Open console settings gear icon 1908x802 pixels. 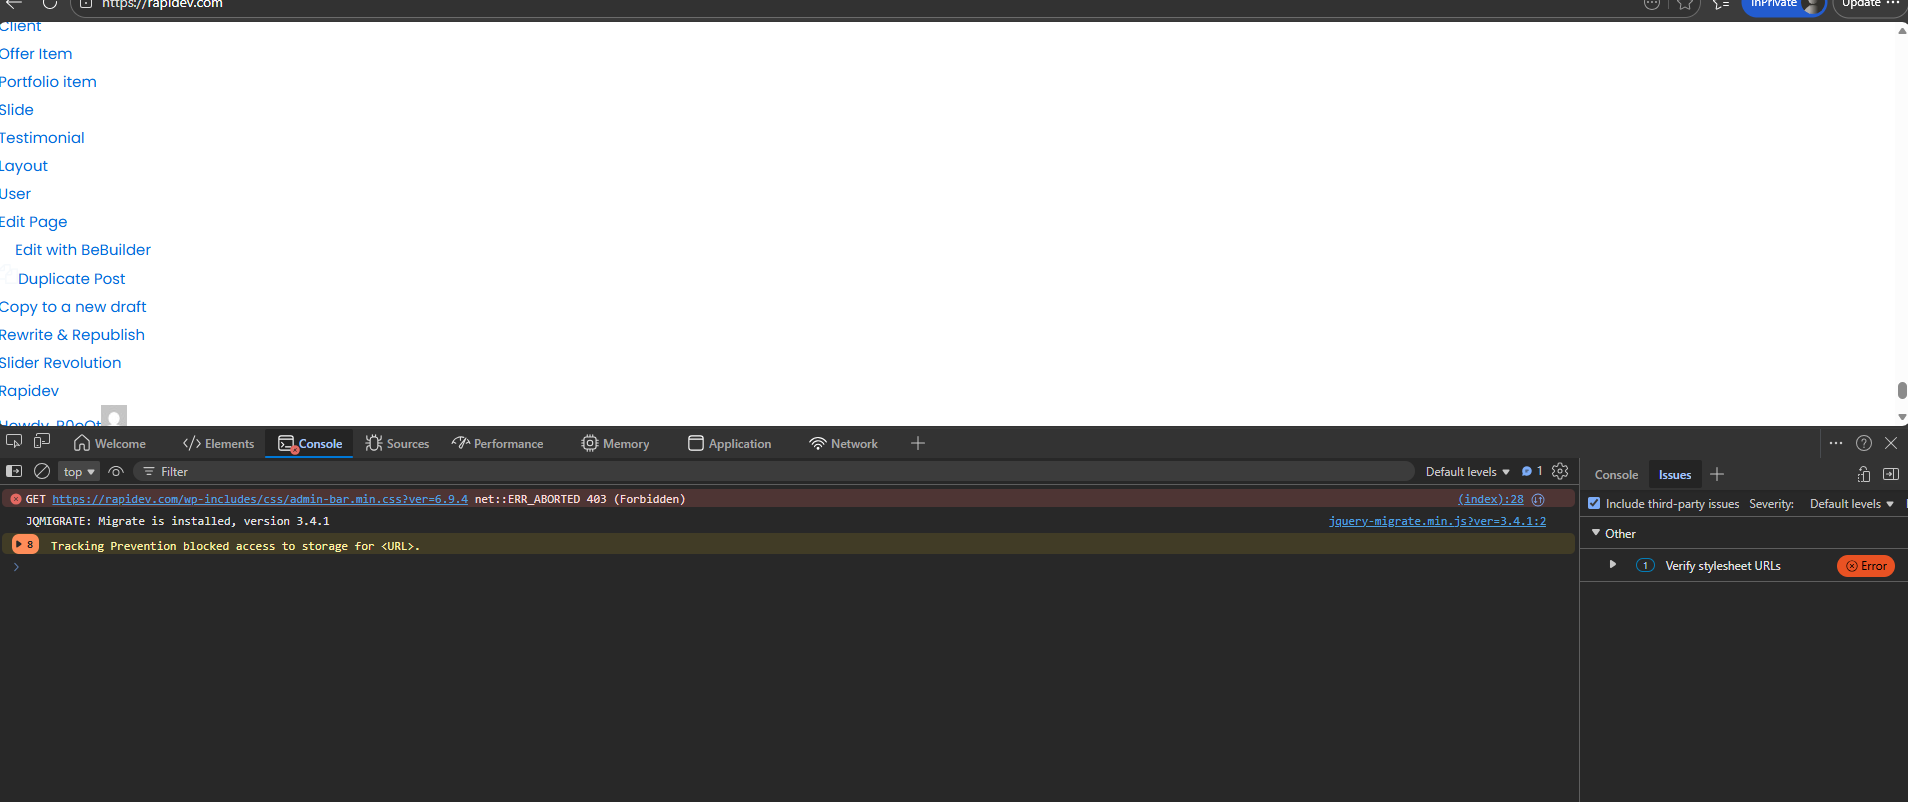pos(1560,471)
